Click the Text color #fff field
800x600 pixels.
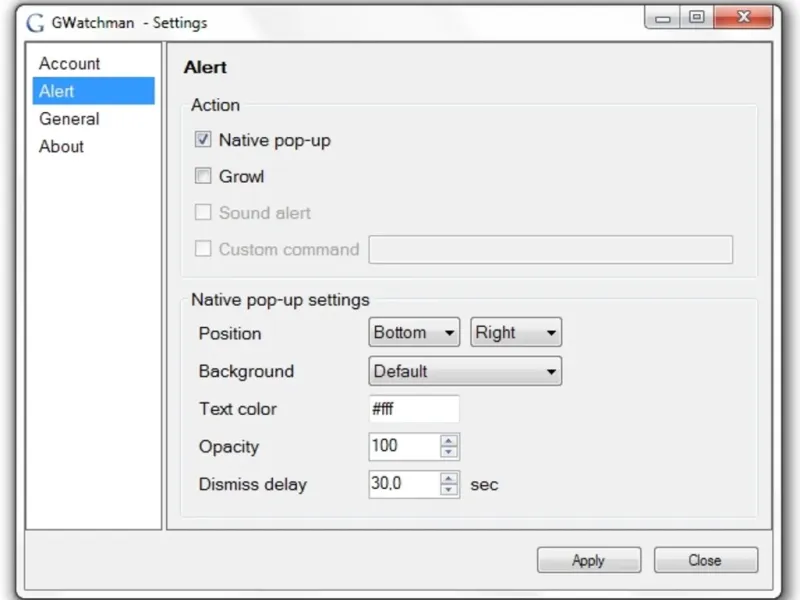click(413, 409)
